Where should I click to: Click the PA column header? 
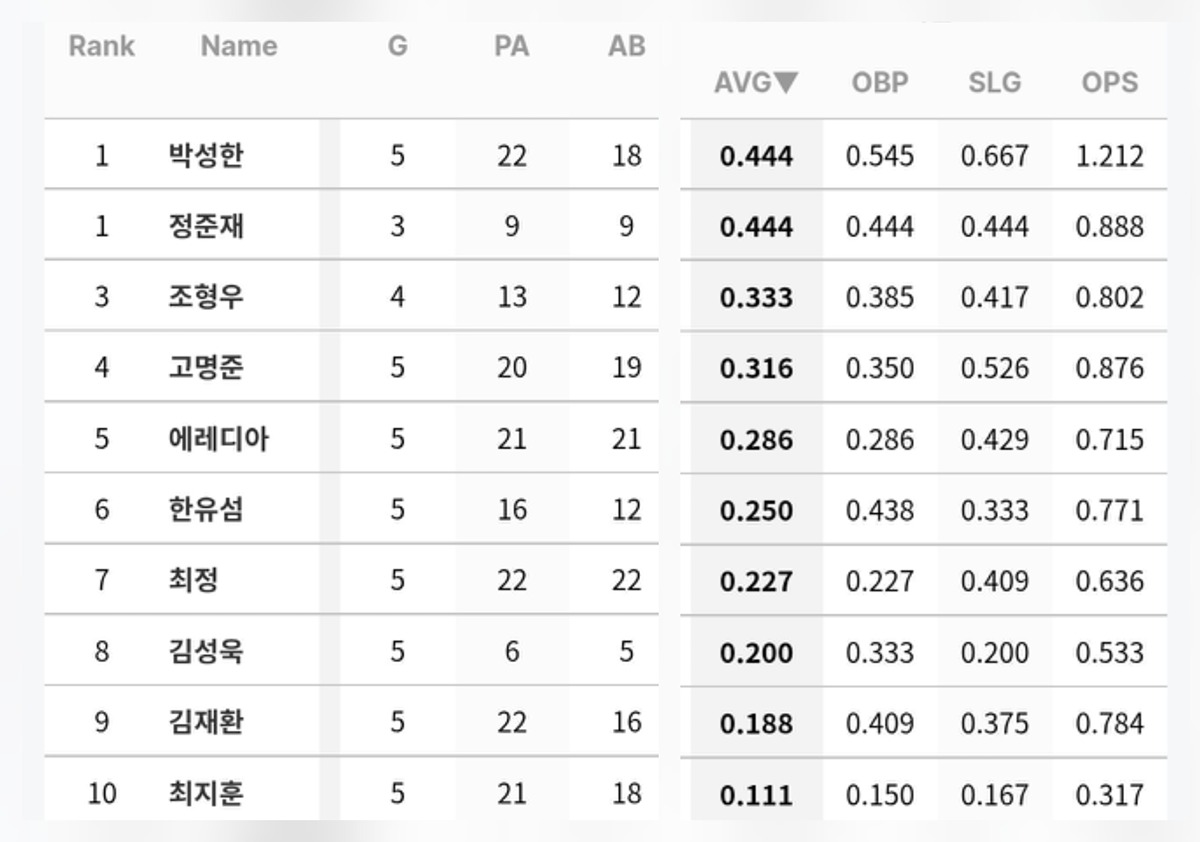(511, 46)
